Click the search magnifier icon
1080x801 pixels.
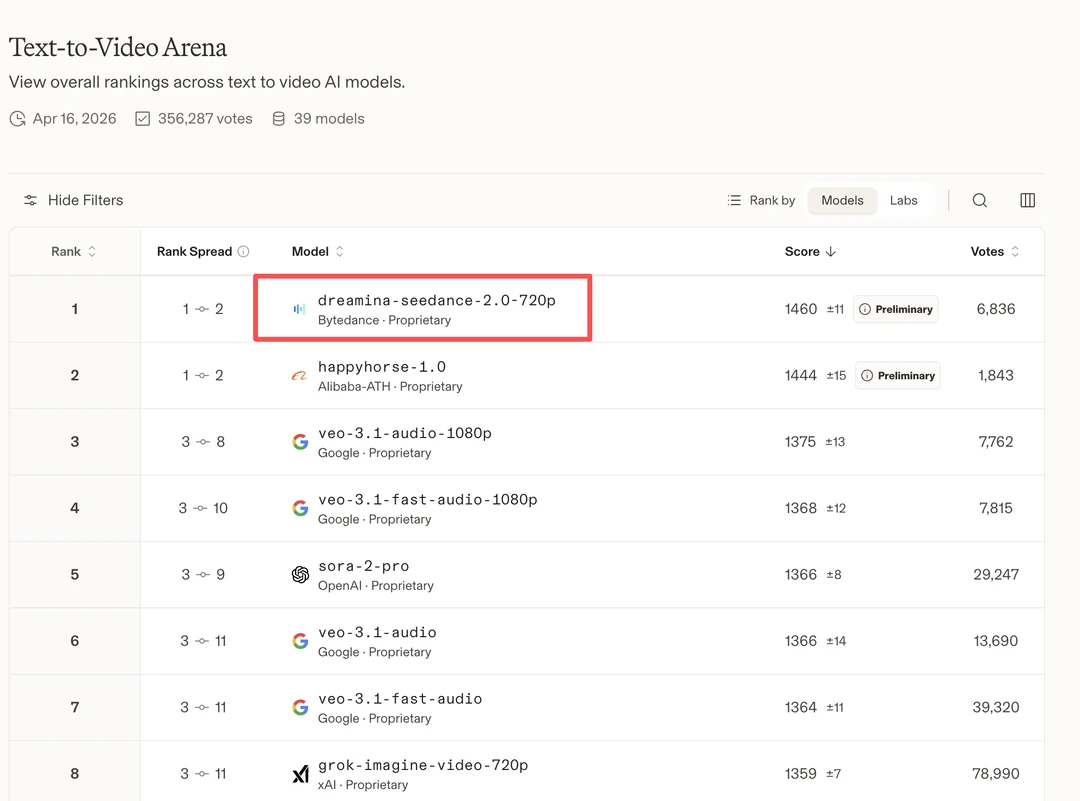[x=980, y=200]
